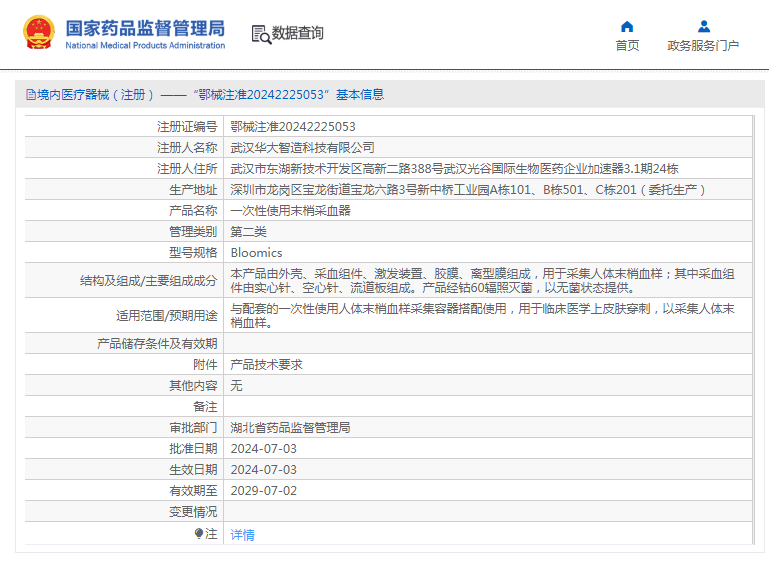The height and width of the screenshot is (565, 769).
Task: Open the 政务服务门户 link
Action: 703,46
